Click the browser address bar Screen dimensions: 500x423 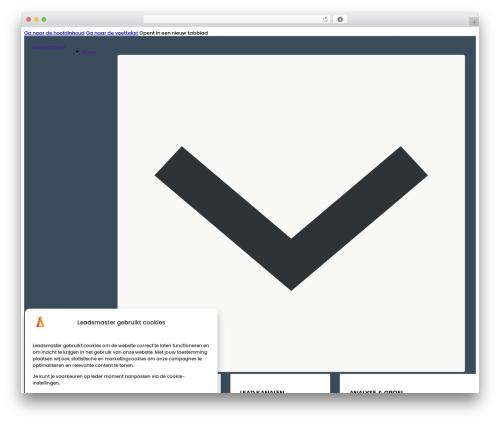pyautogui.click(x=237, y=20)
